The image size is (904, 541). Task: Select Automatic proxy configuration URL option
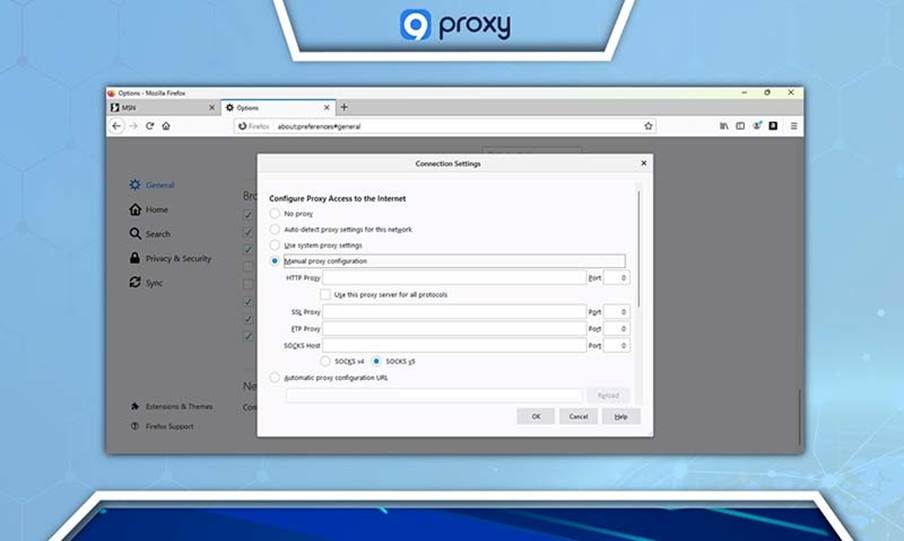tap(275, 378)
